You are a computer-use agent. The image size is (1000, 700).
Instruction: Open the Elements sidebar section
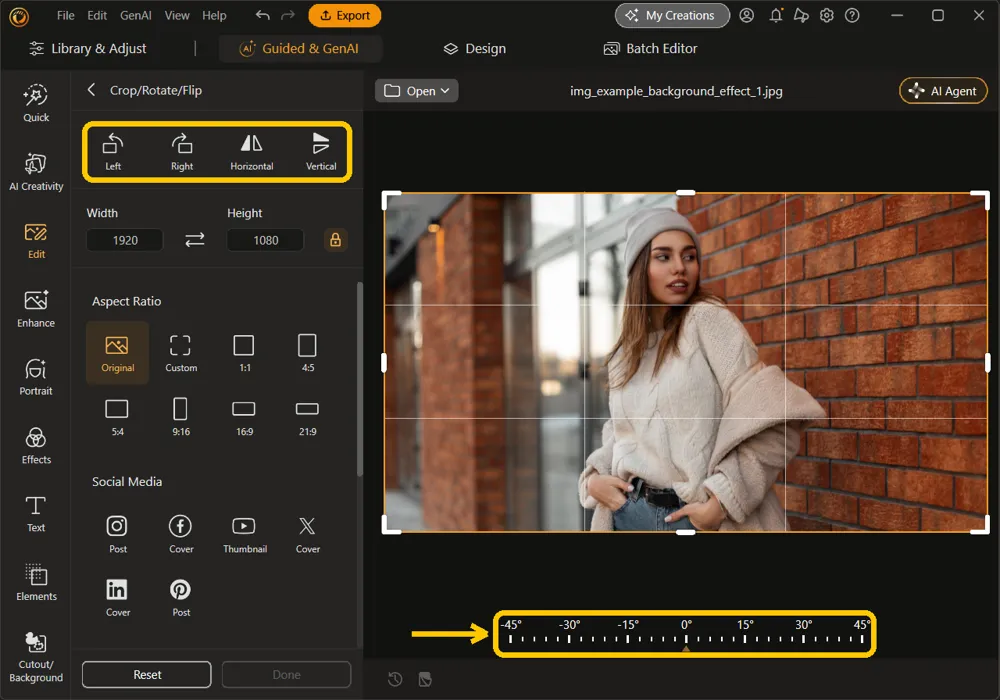(36, 582)
